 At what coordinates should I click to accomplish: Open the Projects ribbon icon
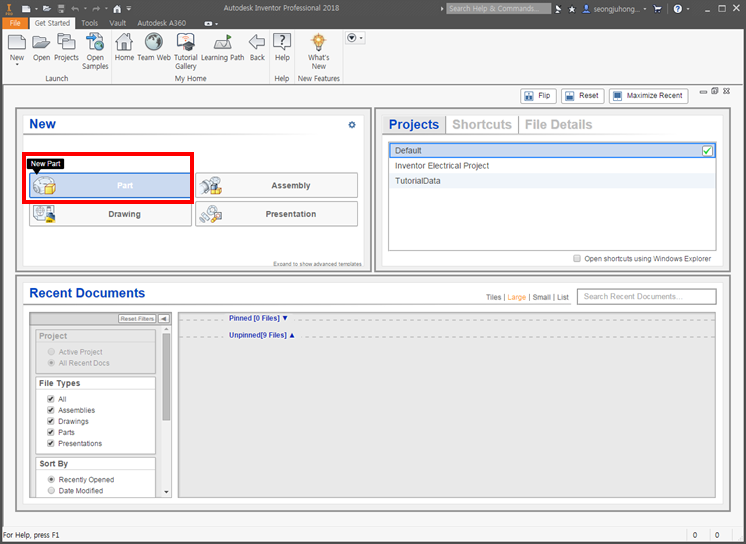(66, 43)
